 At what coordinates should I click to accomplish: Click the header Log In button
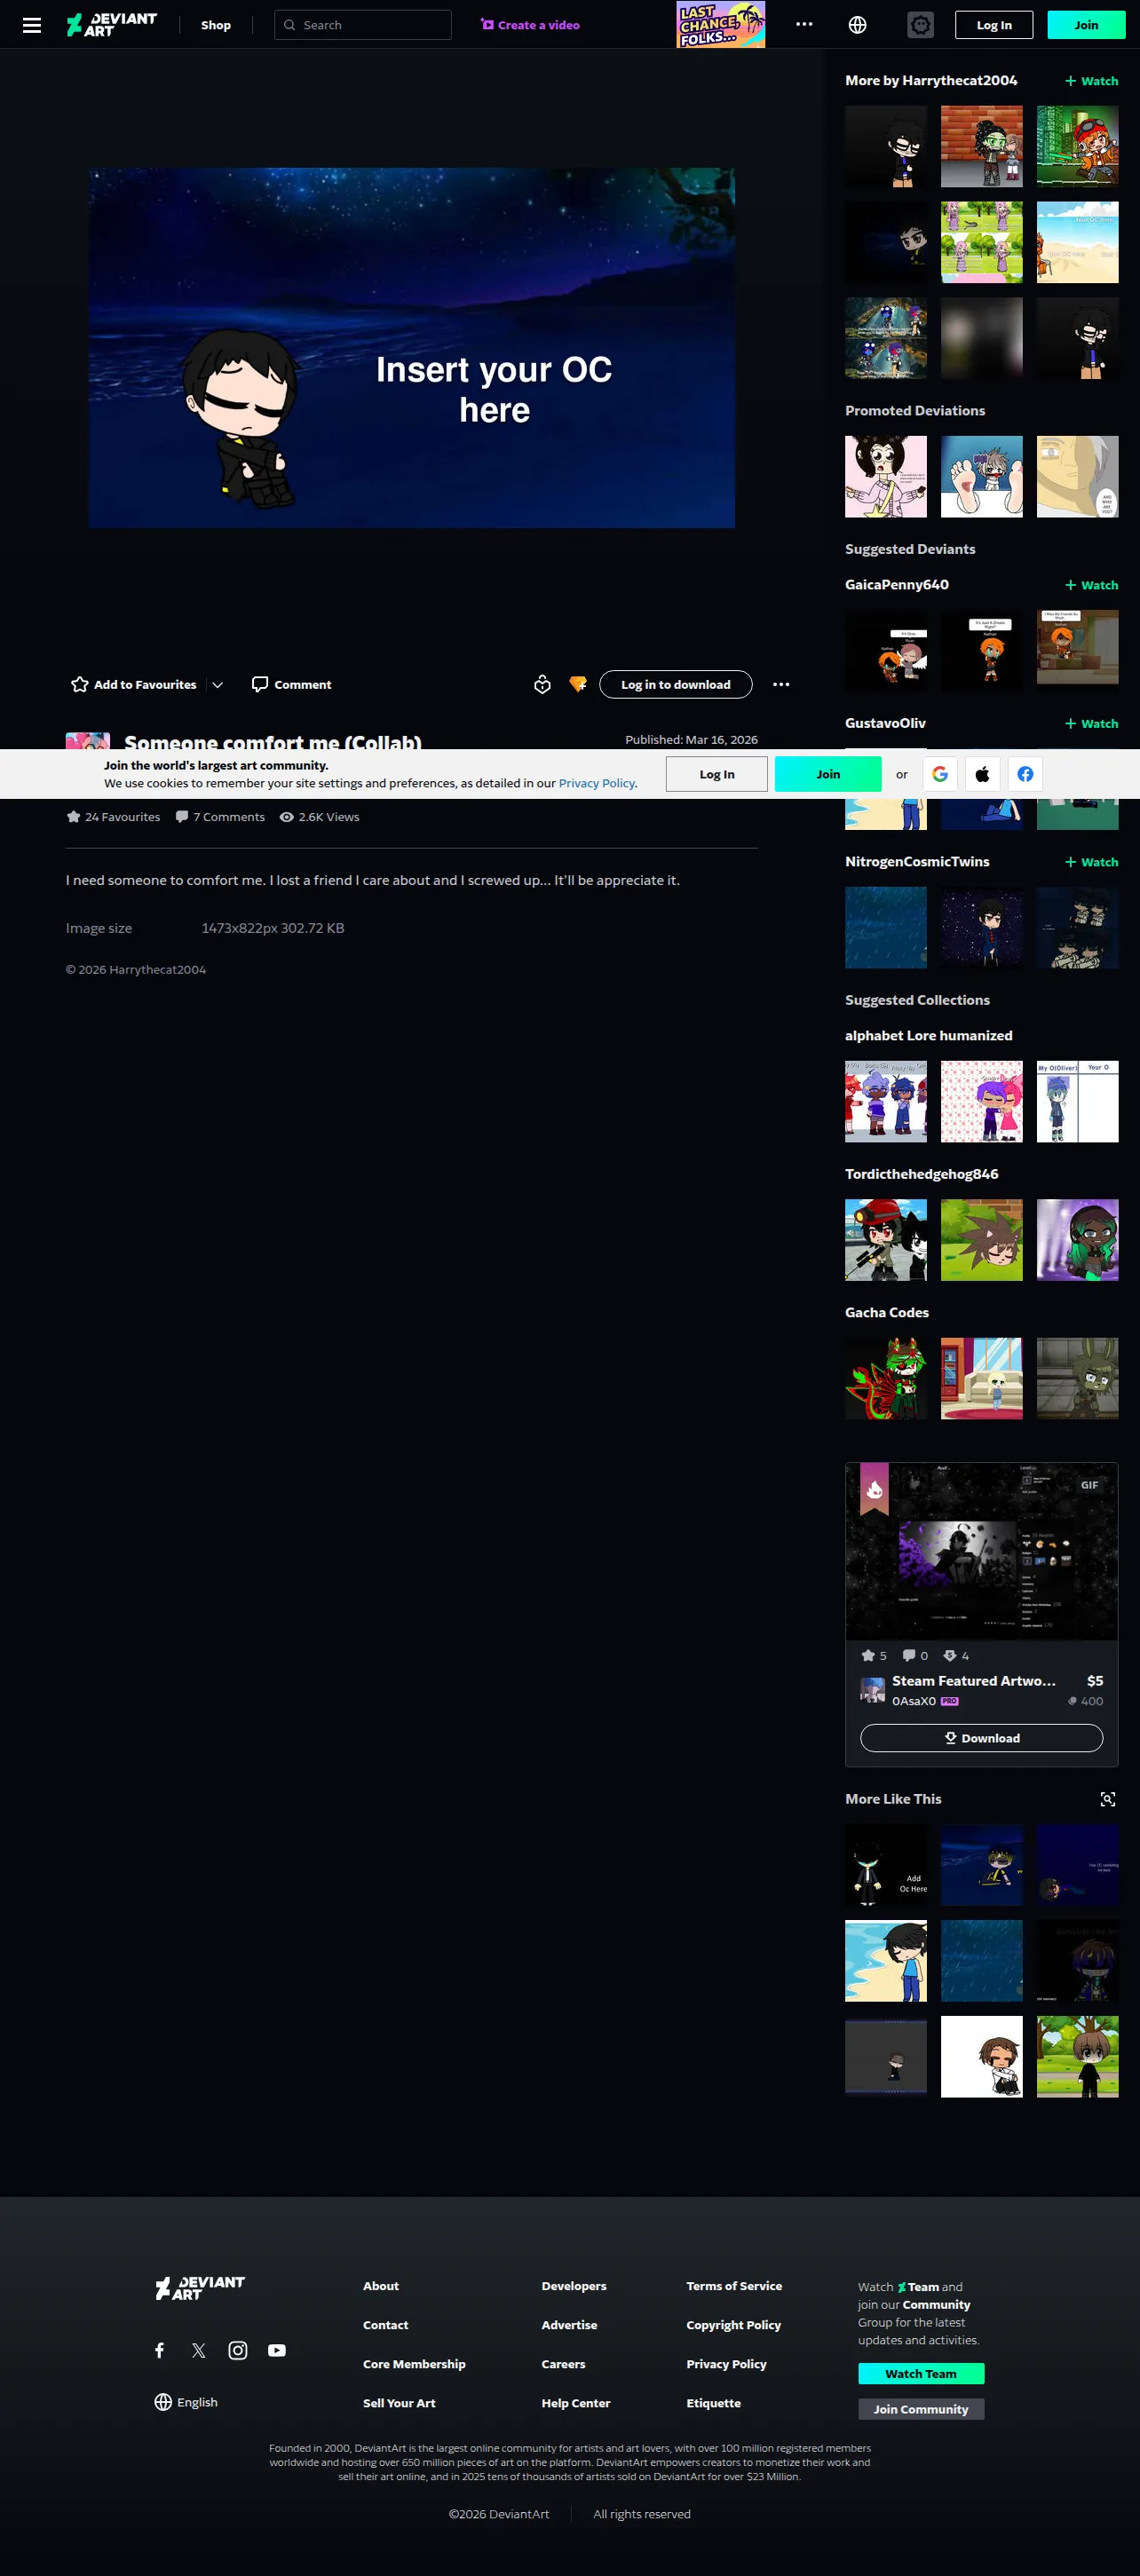(x=994, y=25)
